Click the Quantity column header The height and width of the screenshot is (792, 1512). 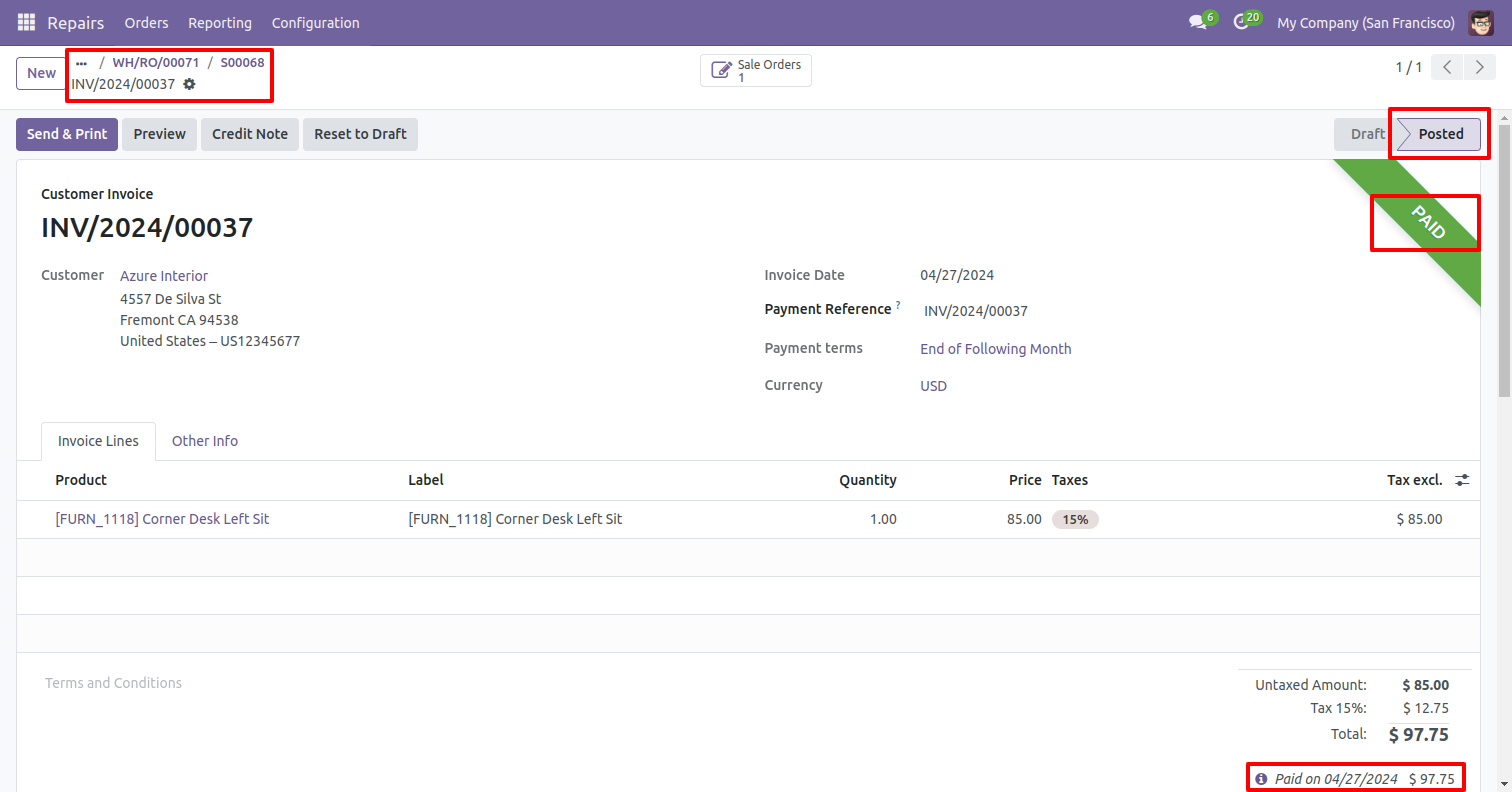[868, 480]
